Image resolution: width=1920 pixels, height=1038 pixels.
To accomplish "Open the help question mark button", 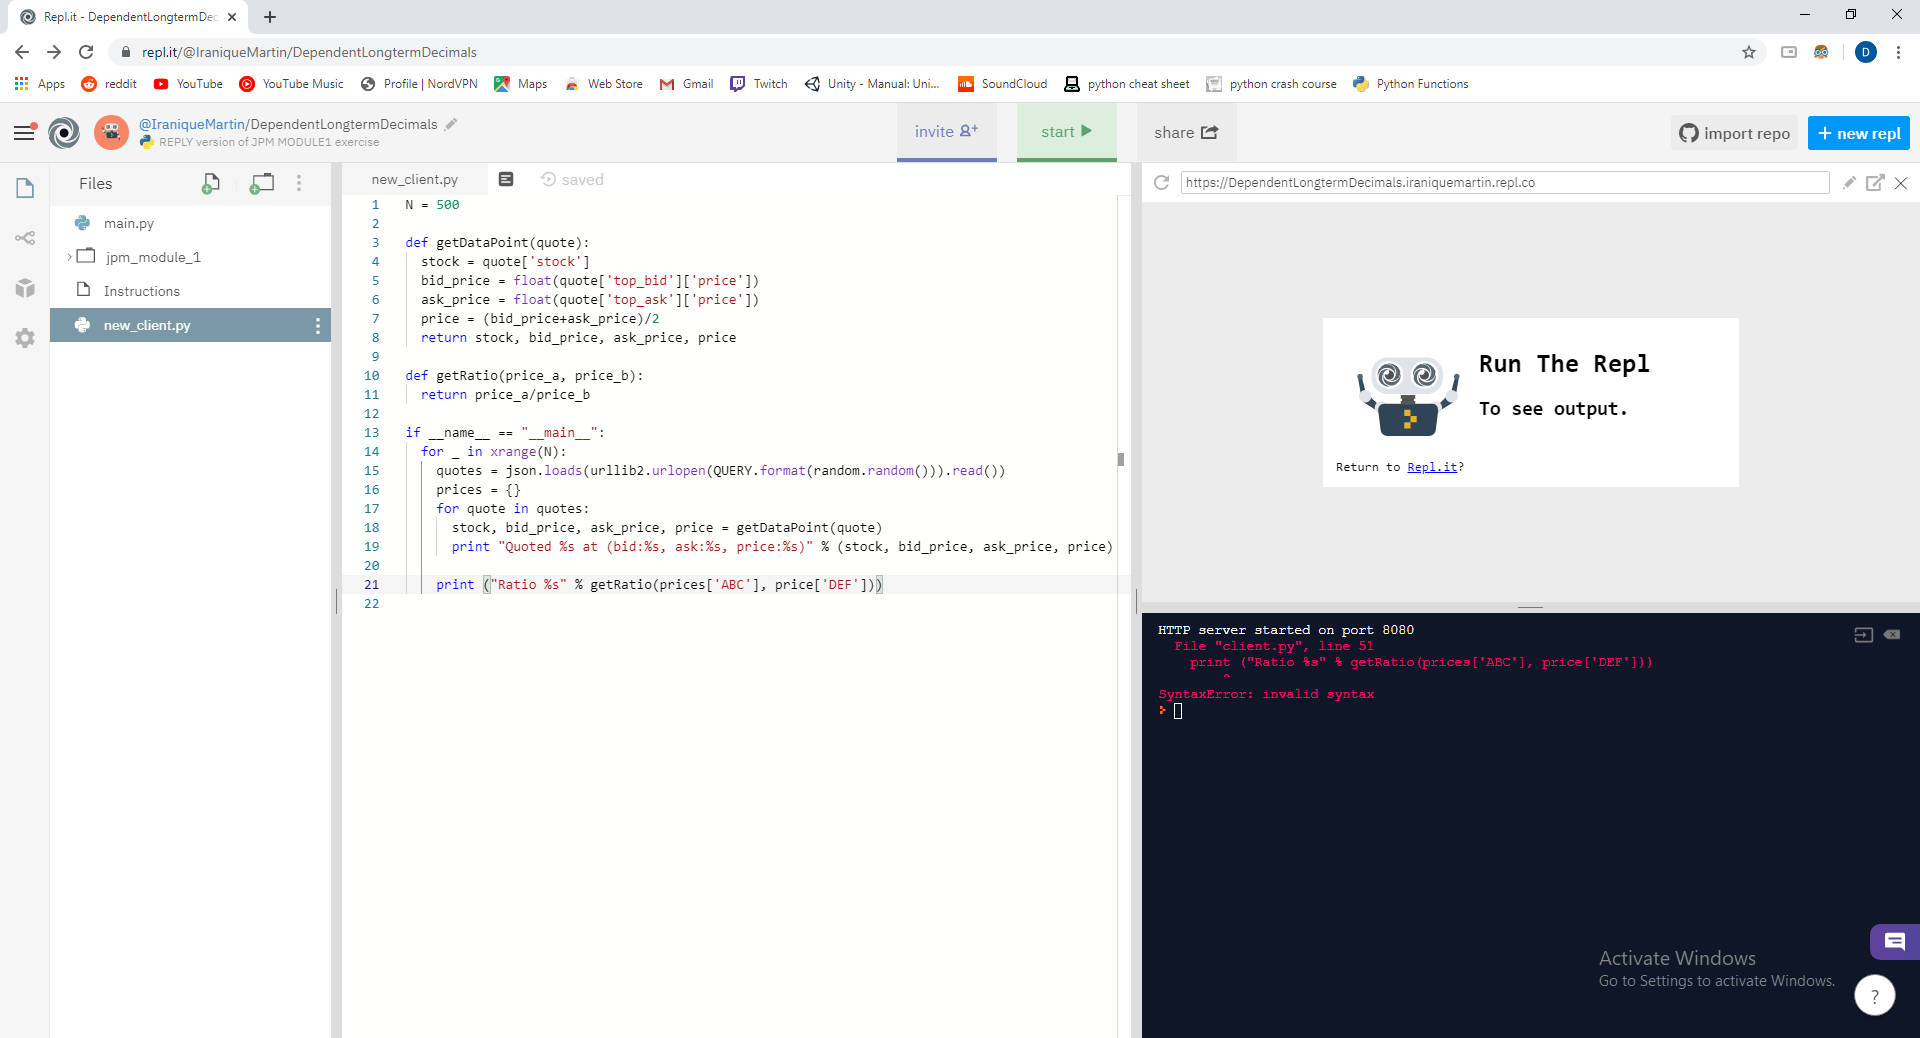I will pyautogui.click(x=1874, y=995).
